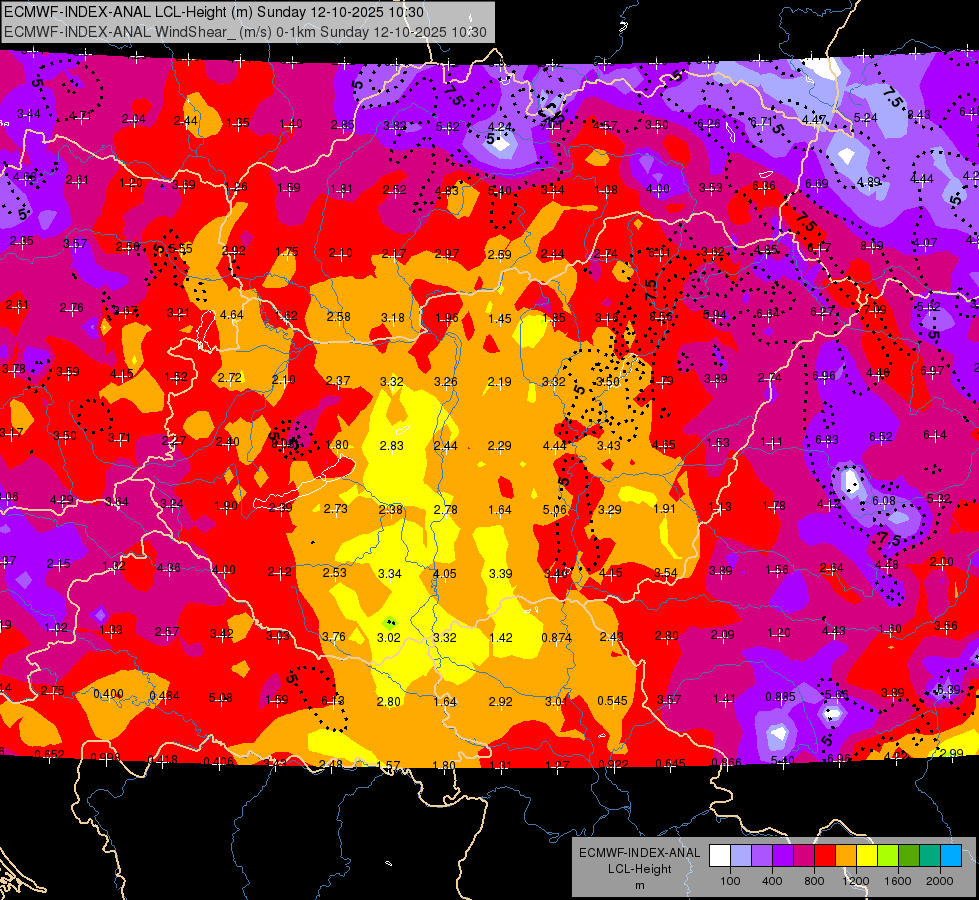
Task: Click the legend's ECMWF-INDEX-ANAL label
Action: point(639,853)
